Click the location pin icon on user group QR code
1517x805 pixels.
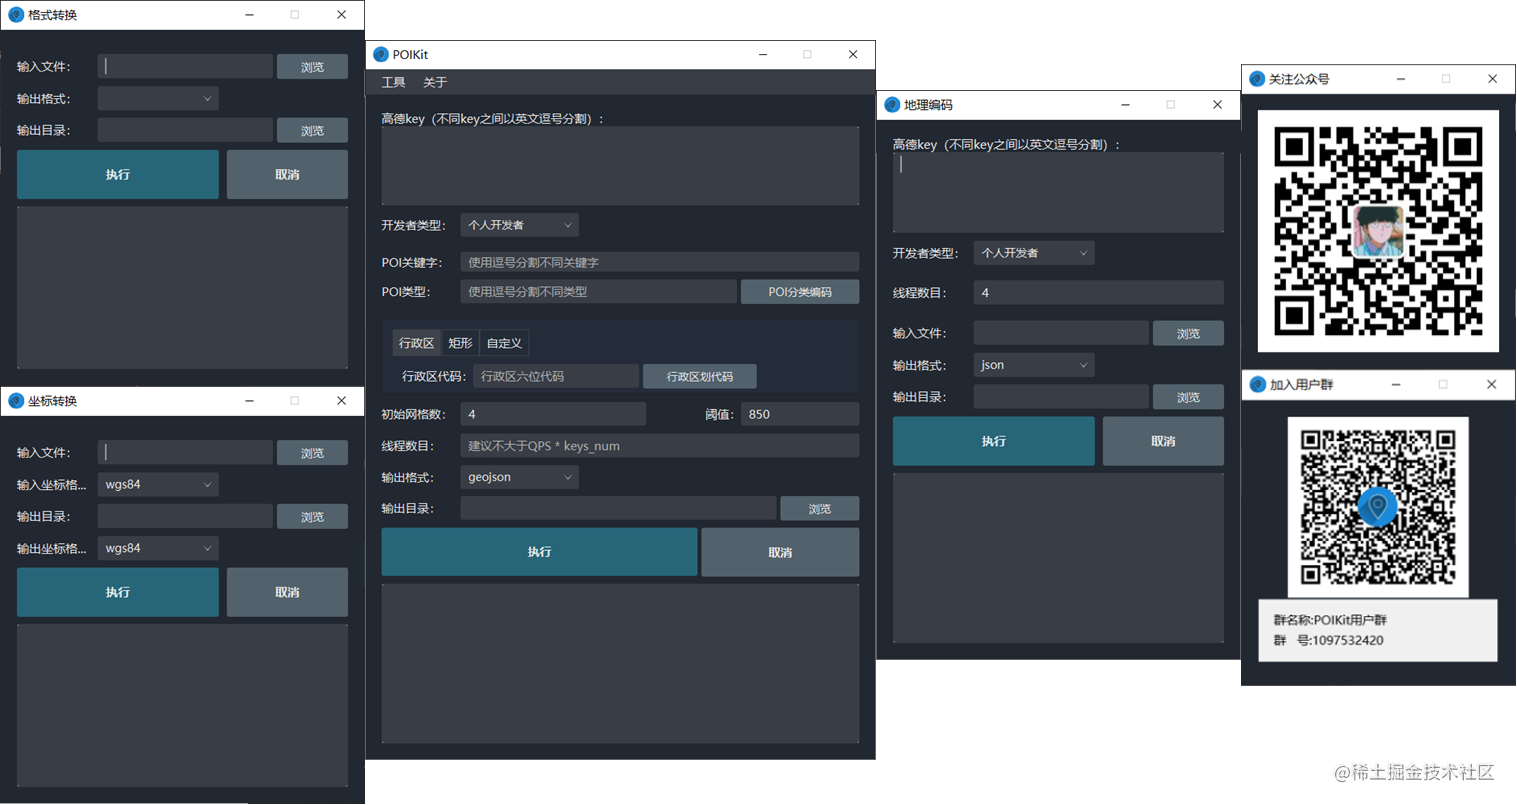[1377, 507]
